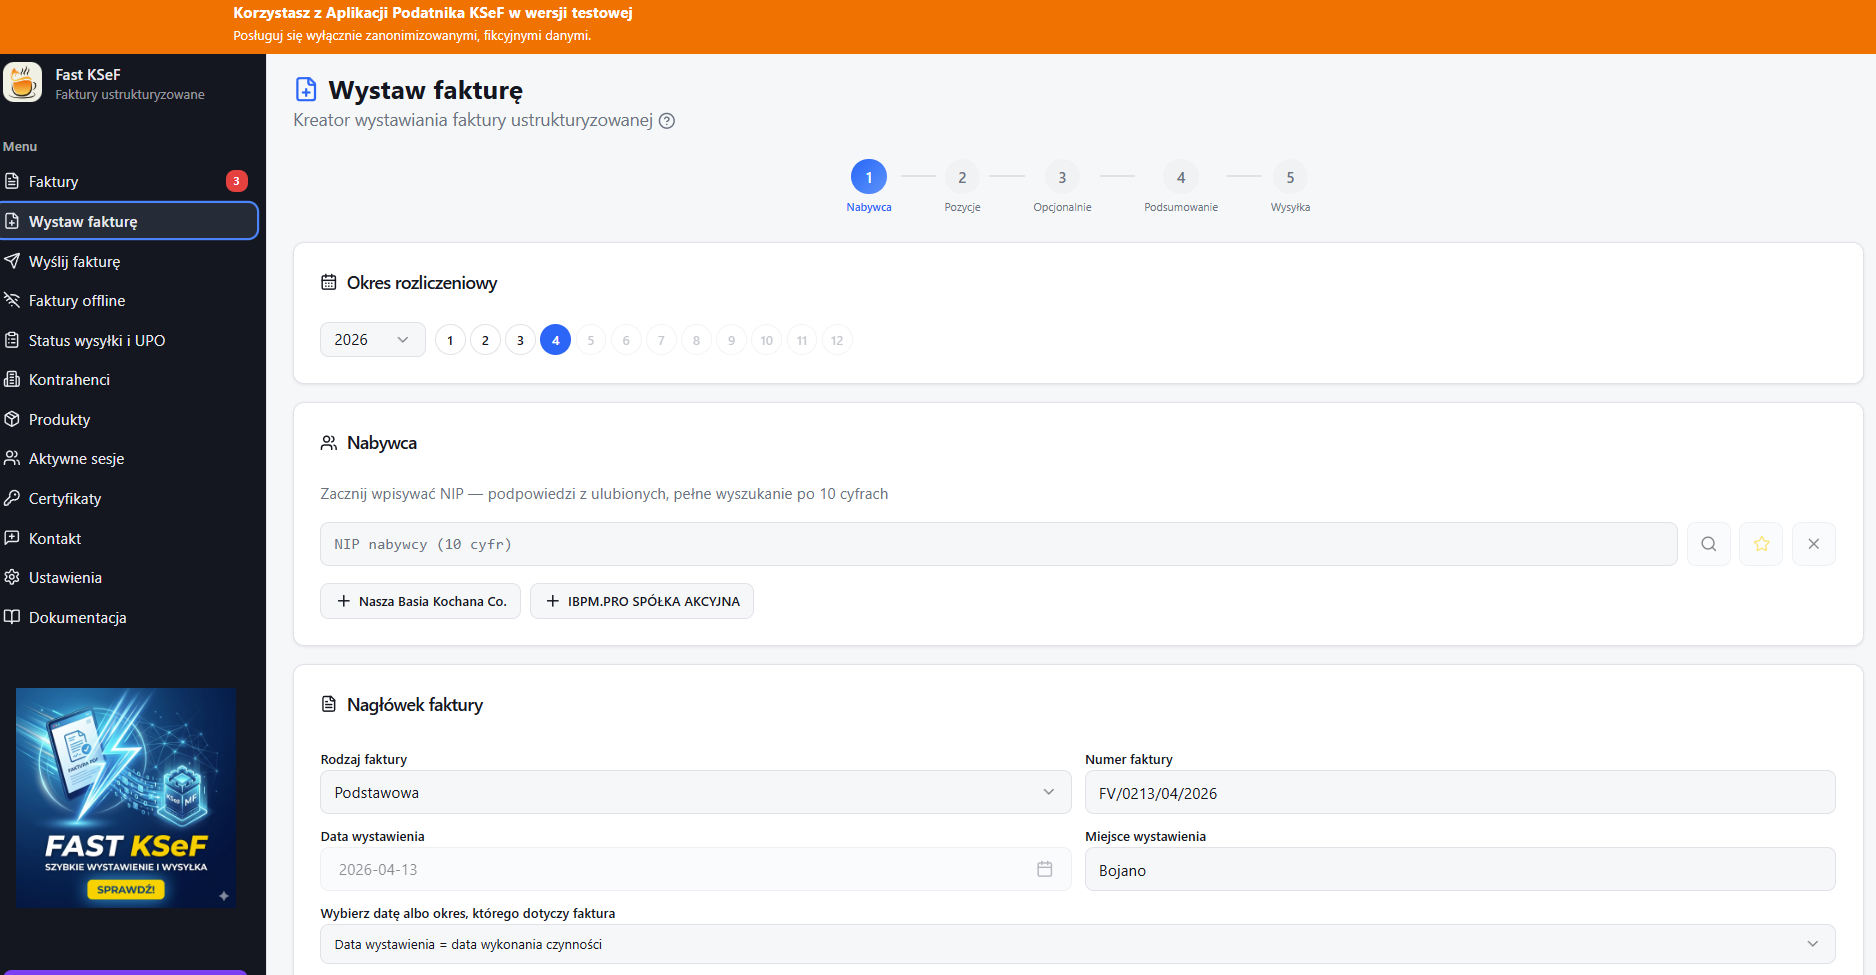
Task: Add buyer IBPM.PRO SPÓŁKA AKCYJNA
Action: tap(642, 601)
